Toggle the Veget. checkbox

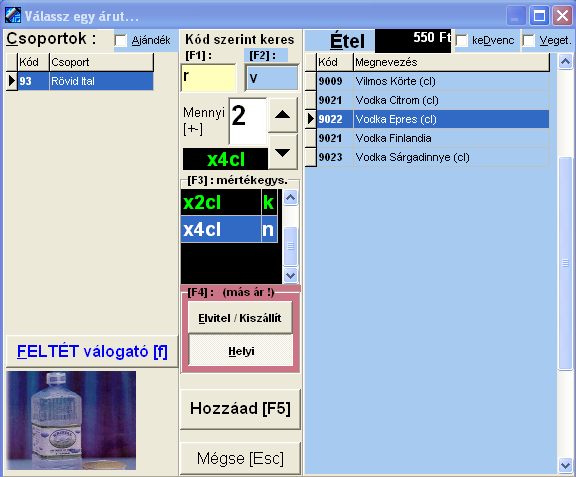pos(528,40)
